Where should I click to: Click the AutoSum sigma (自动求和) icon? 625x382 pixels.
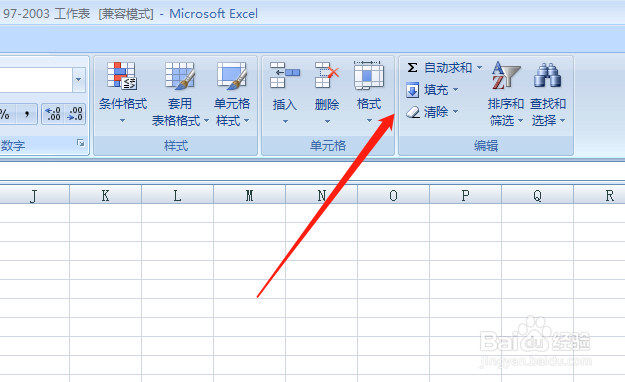pyautogui.click(x=412, y=67)
